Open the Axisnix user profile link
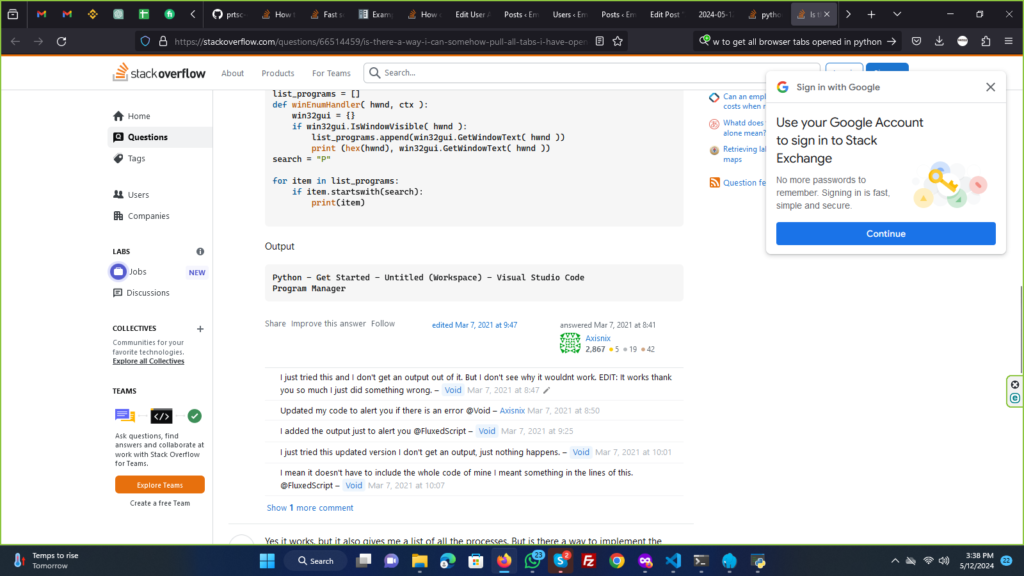This screenshot has width=1024, height=576. tap(599, 338)
